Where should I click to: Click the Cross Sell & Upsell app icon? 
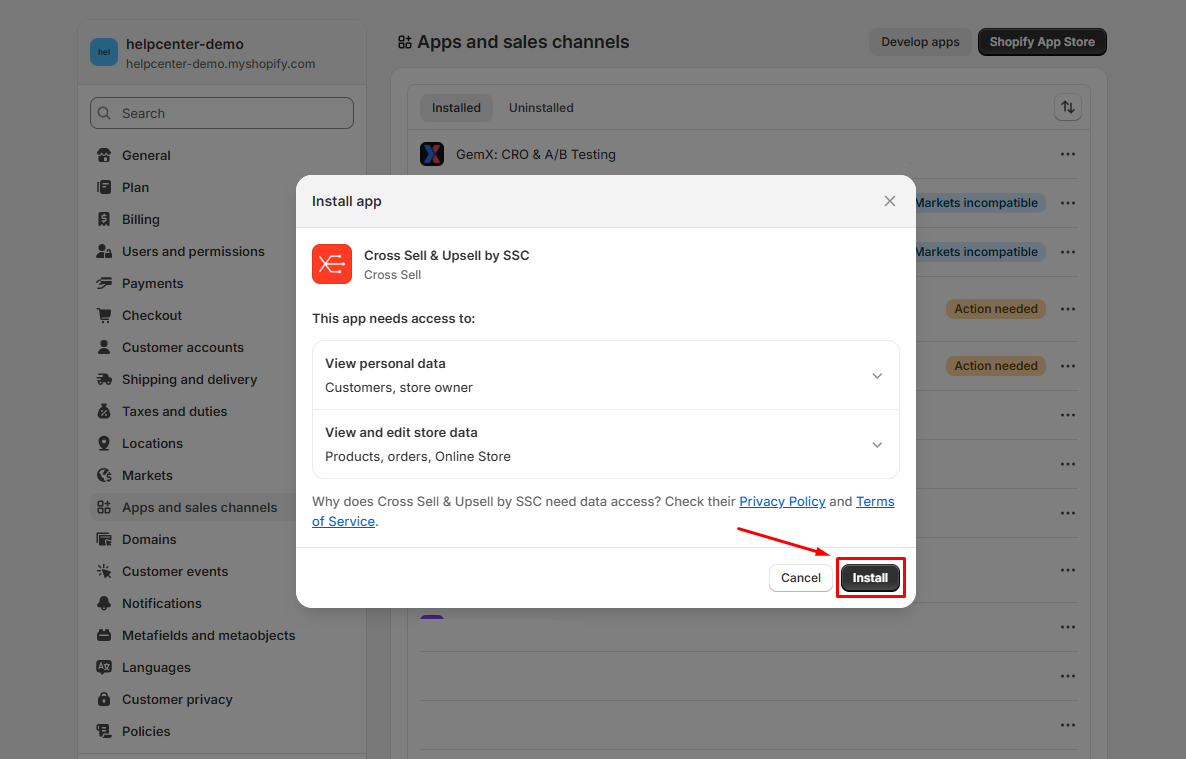tap(332, 264)
